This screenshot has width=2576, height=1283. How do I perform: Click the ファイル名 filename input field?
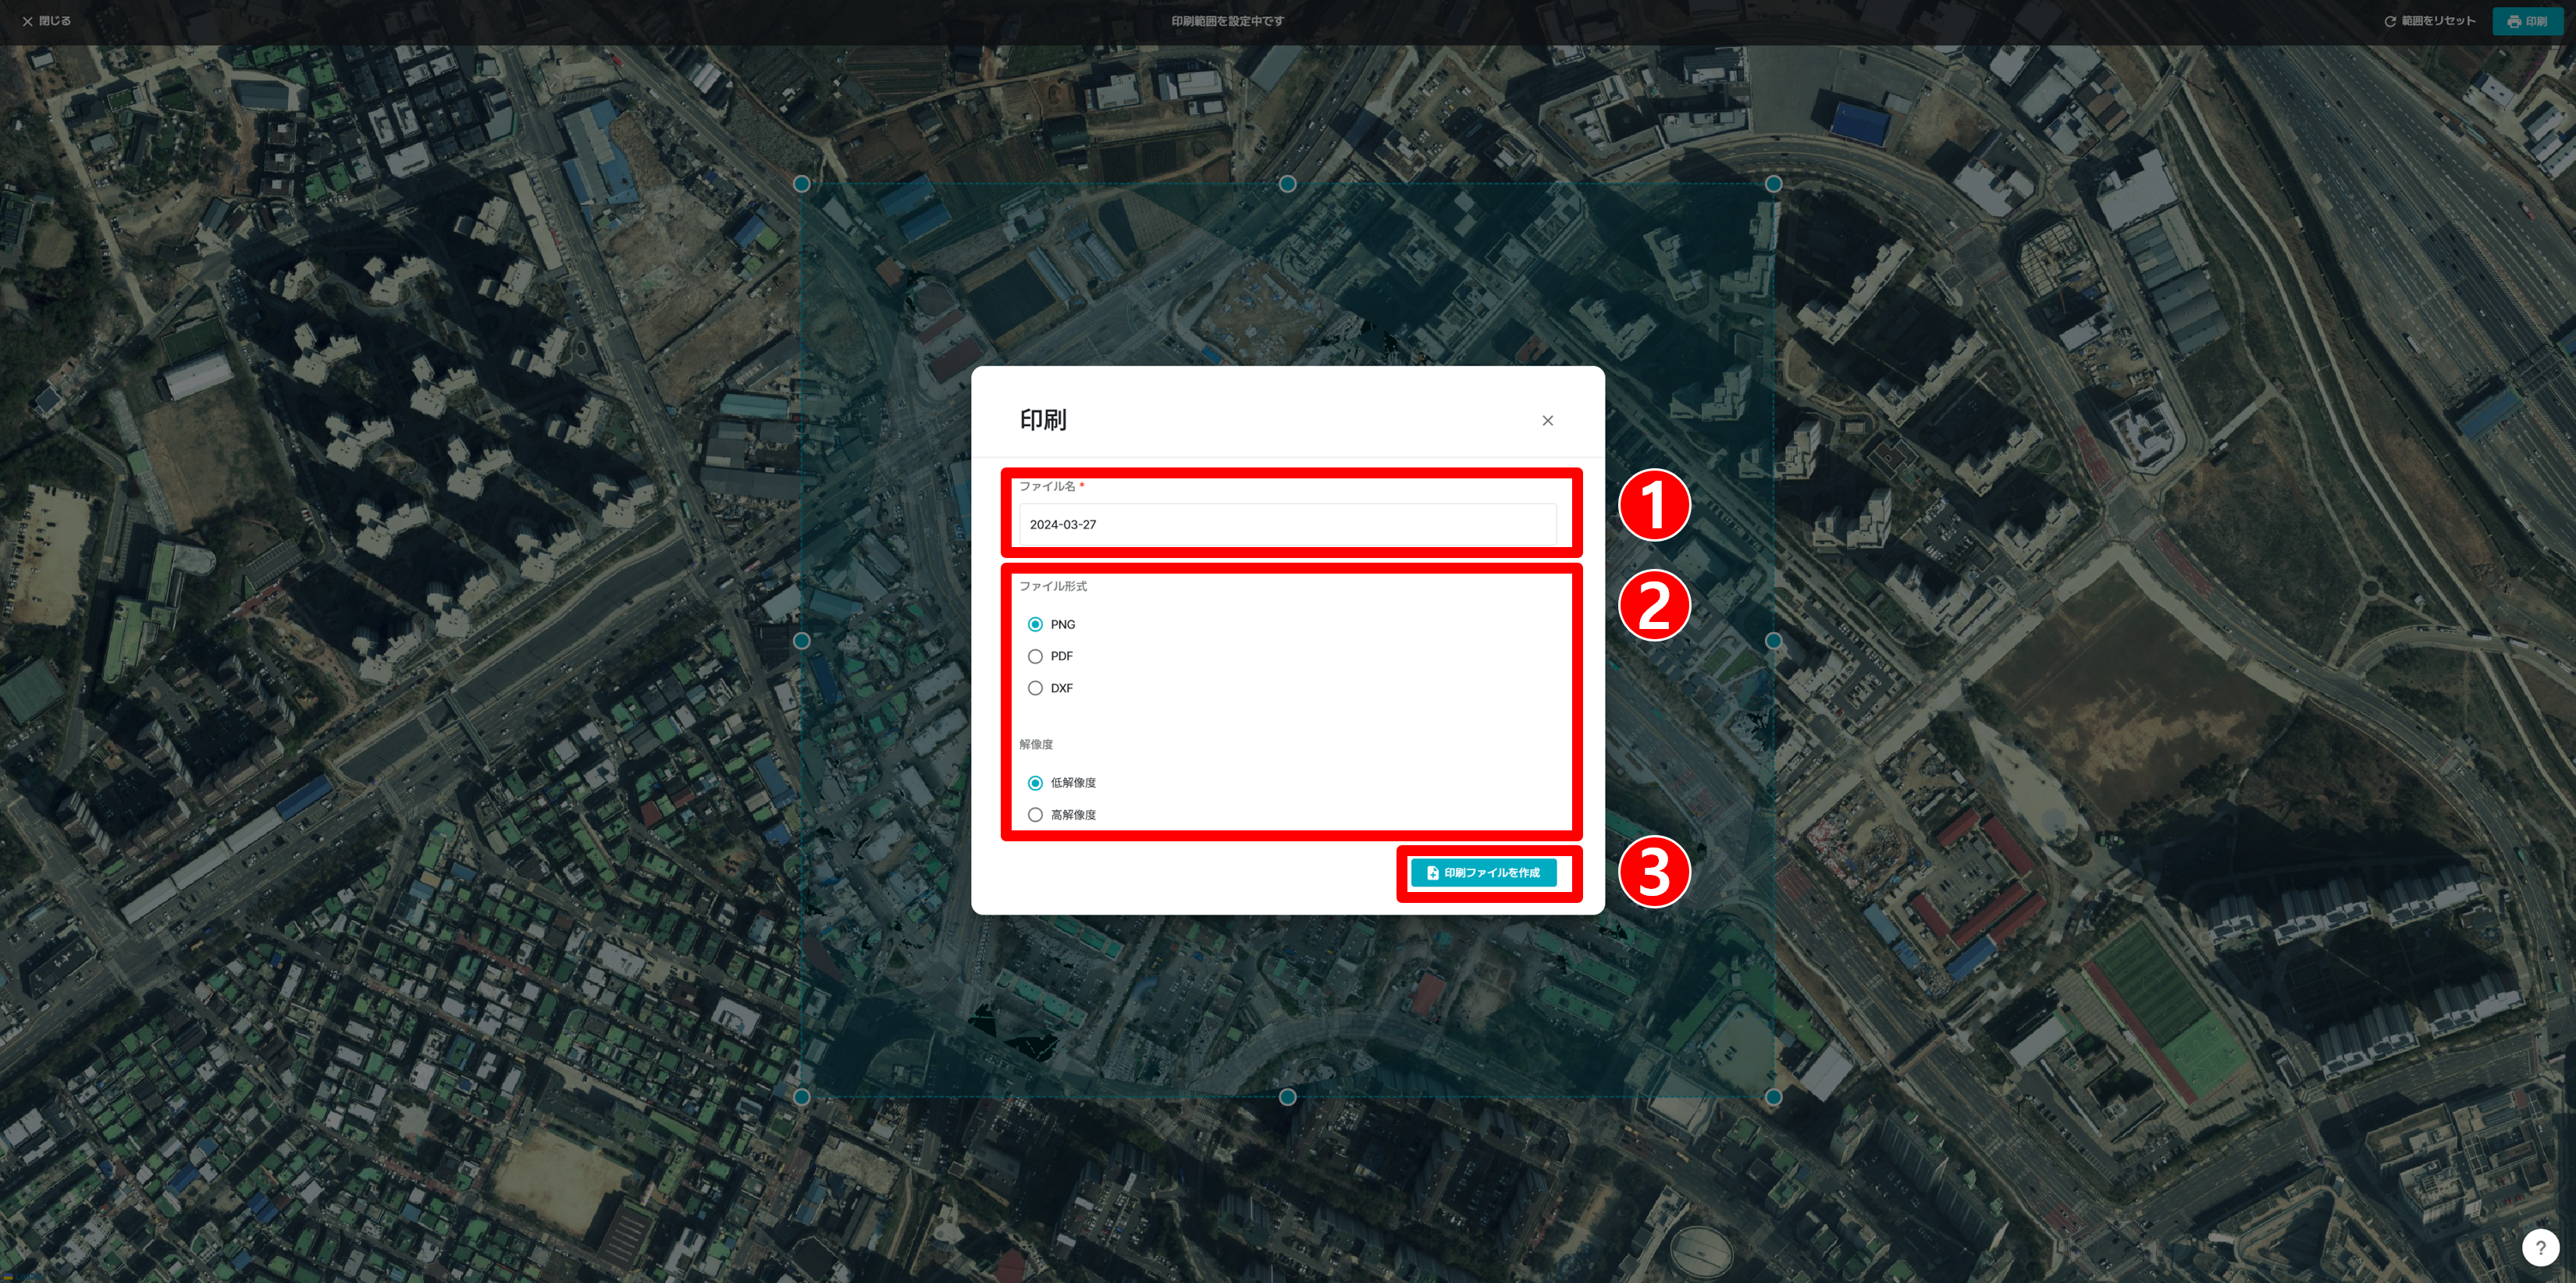(x=1286, y=524)
